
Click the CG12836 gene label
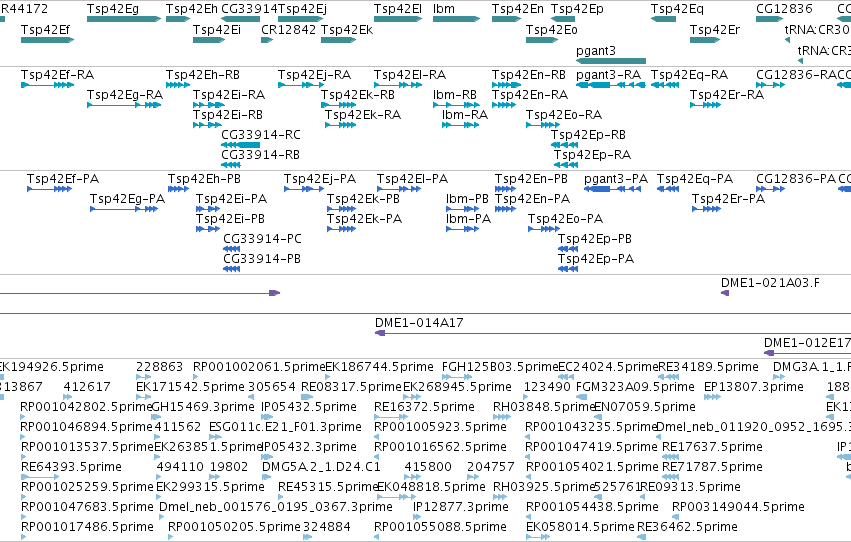click(x=784, y=9)
